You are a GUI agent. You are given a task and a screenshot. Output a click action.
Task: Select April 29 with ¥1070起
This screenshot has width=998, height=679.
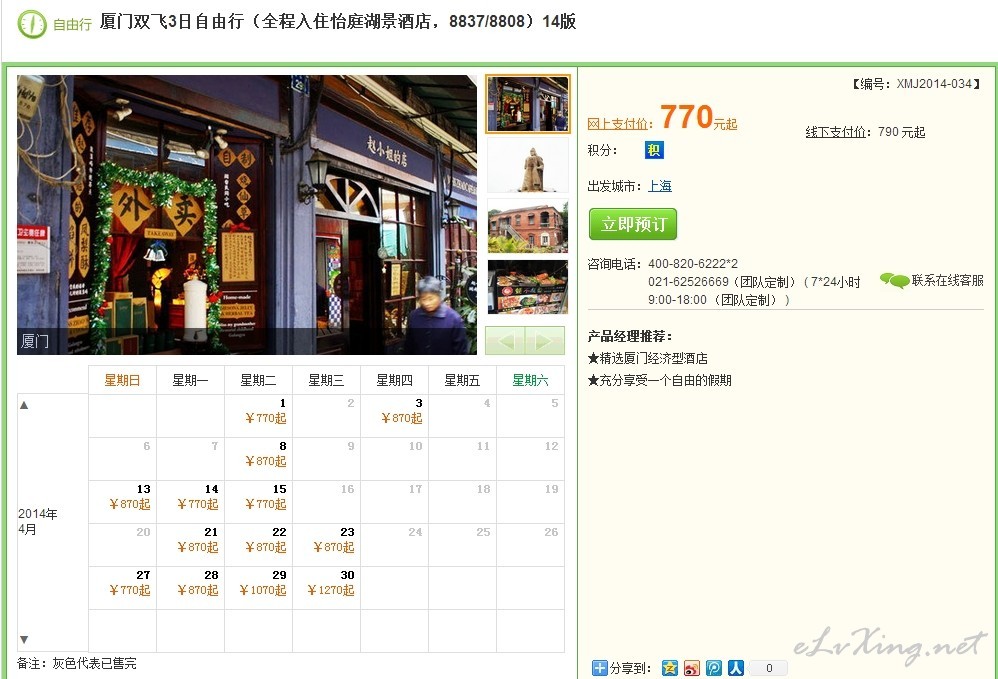tap(258, 588)
